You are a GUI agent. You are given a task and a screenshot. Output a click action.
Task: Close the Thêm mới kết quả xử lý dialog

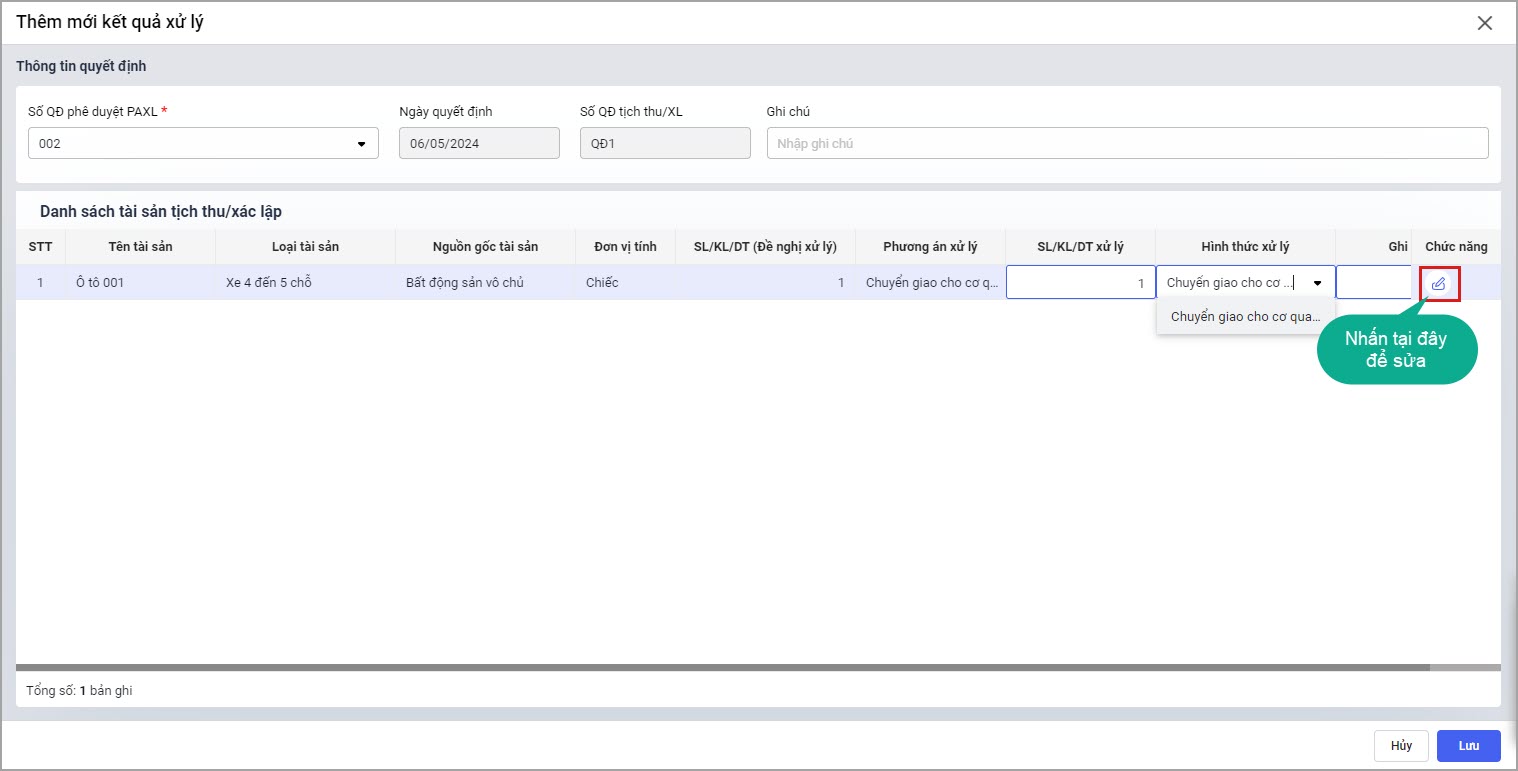(1485, 23)
